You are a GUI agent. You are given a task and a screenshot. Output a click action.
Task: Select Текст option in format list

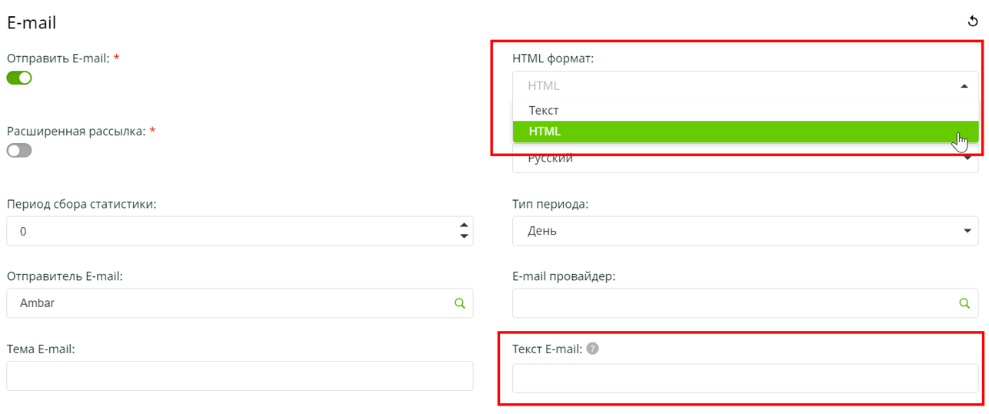[x=544, y=110]
